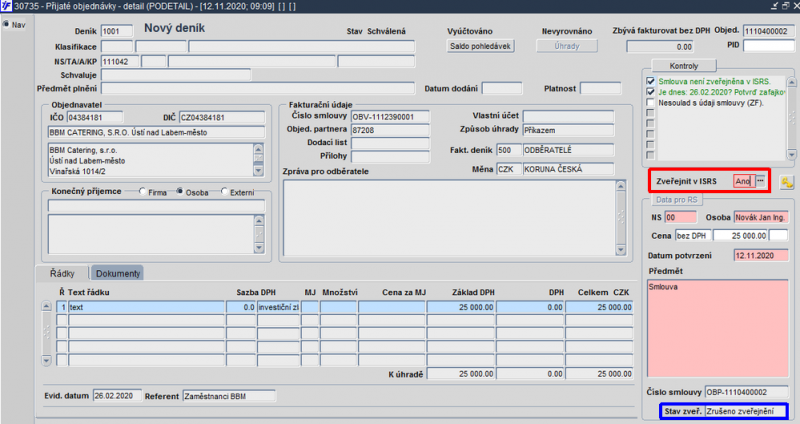Click into the empty Schvaluje field
800x424 pixels.
tap(176, 75)
